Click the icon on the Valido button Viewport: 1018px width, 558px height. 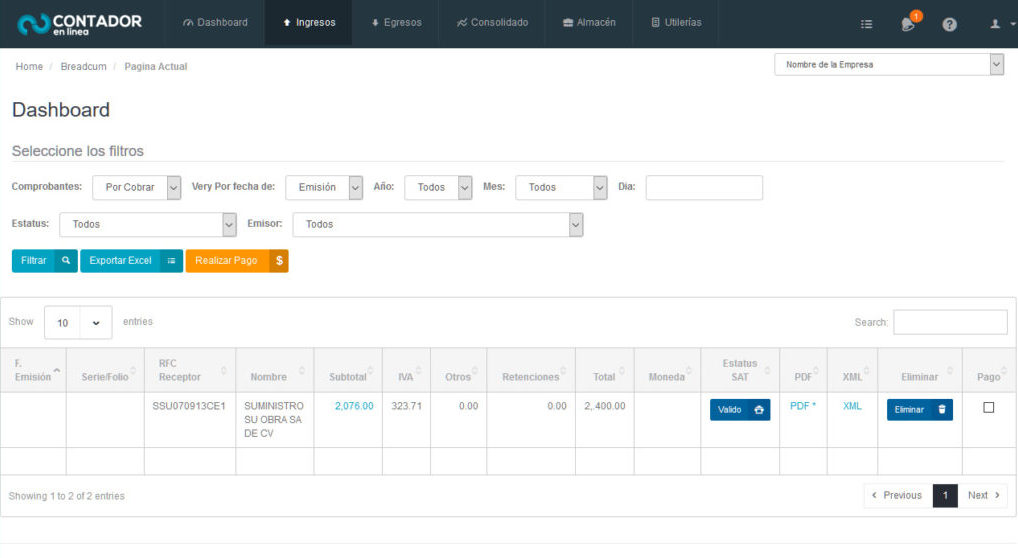point(759,410)
